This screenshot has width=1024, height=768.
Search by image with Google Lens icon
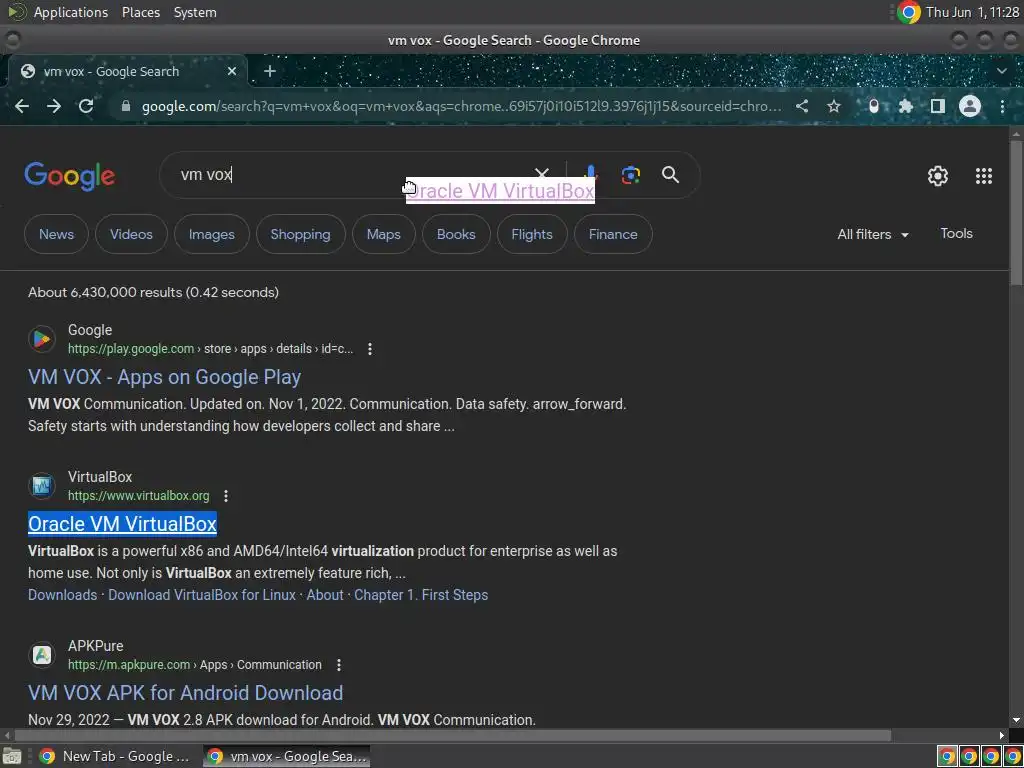[x=631, y=175]
